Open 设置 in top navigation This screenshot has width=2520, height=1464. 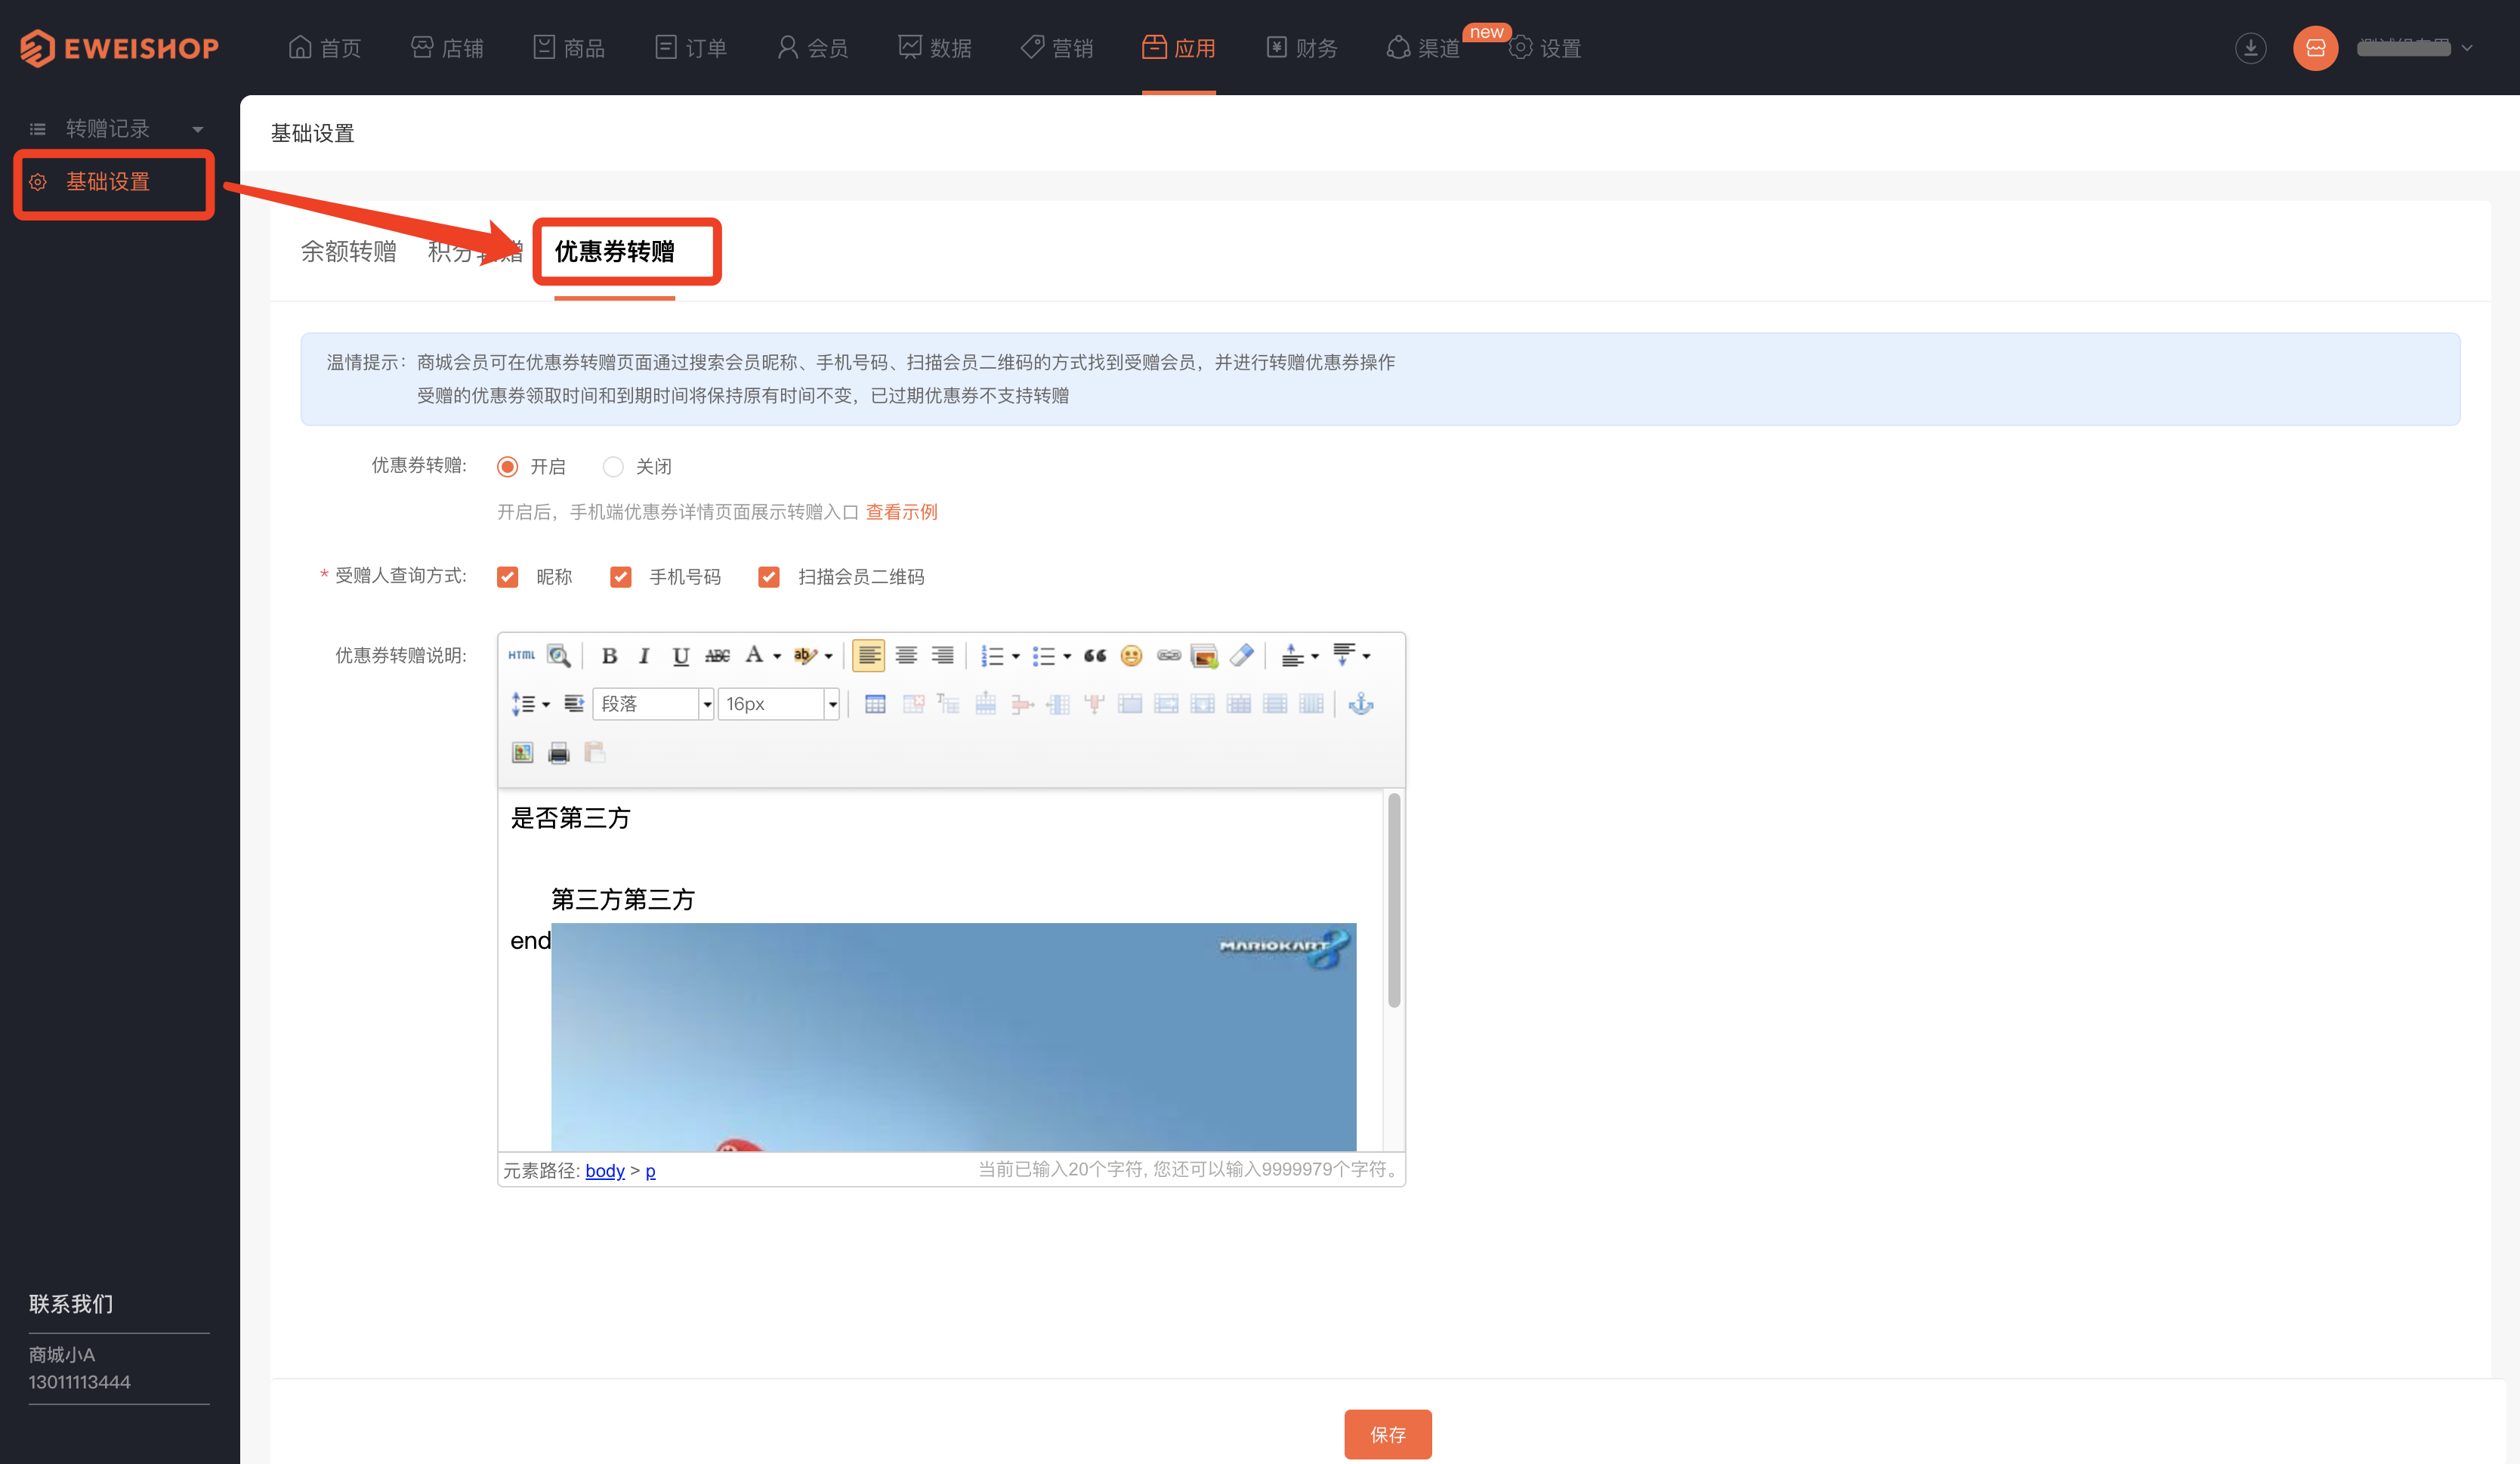click(1545, 48)
